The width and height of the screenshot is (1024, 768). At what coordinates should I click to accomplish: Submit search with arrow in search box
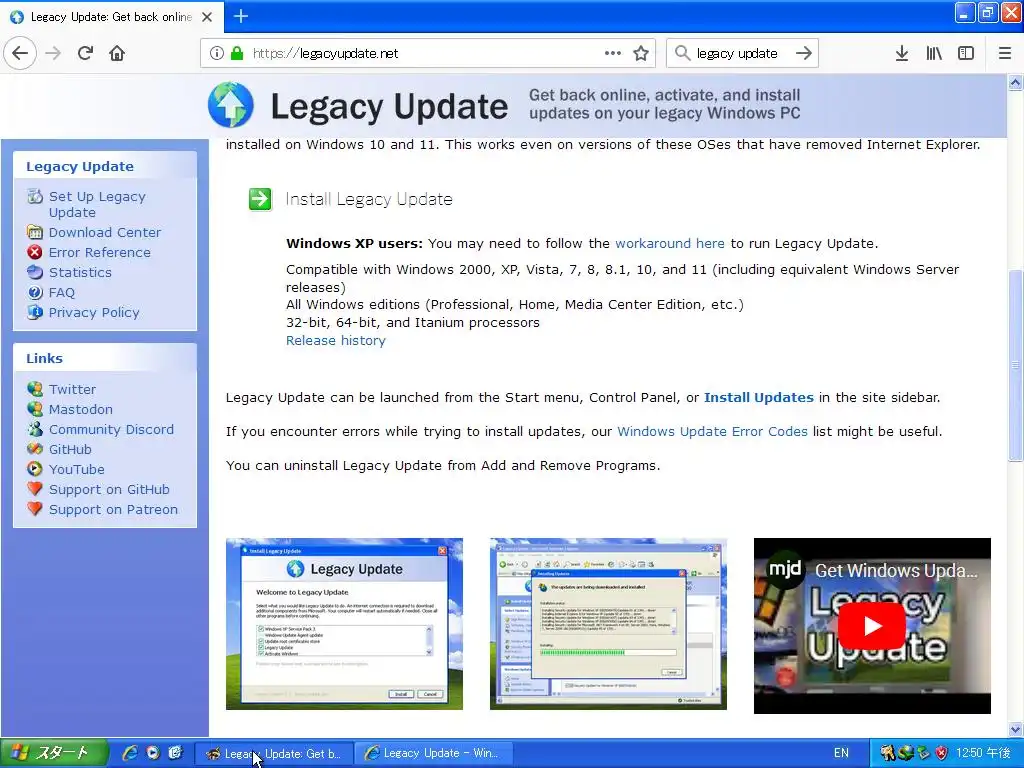click(x=804, y=53)
